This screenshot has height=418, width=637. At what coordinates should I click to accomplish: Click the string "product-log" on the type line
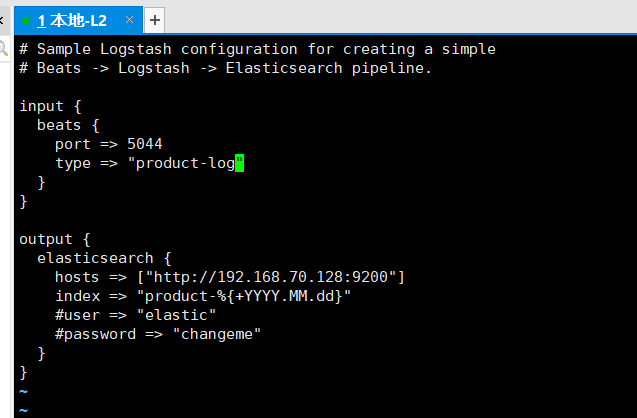(185, 163)
